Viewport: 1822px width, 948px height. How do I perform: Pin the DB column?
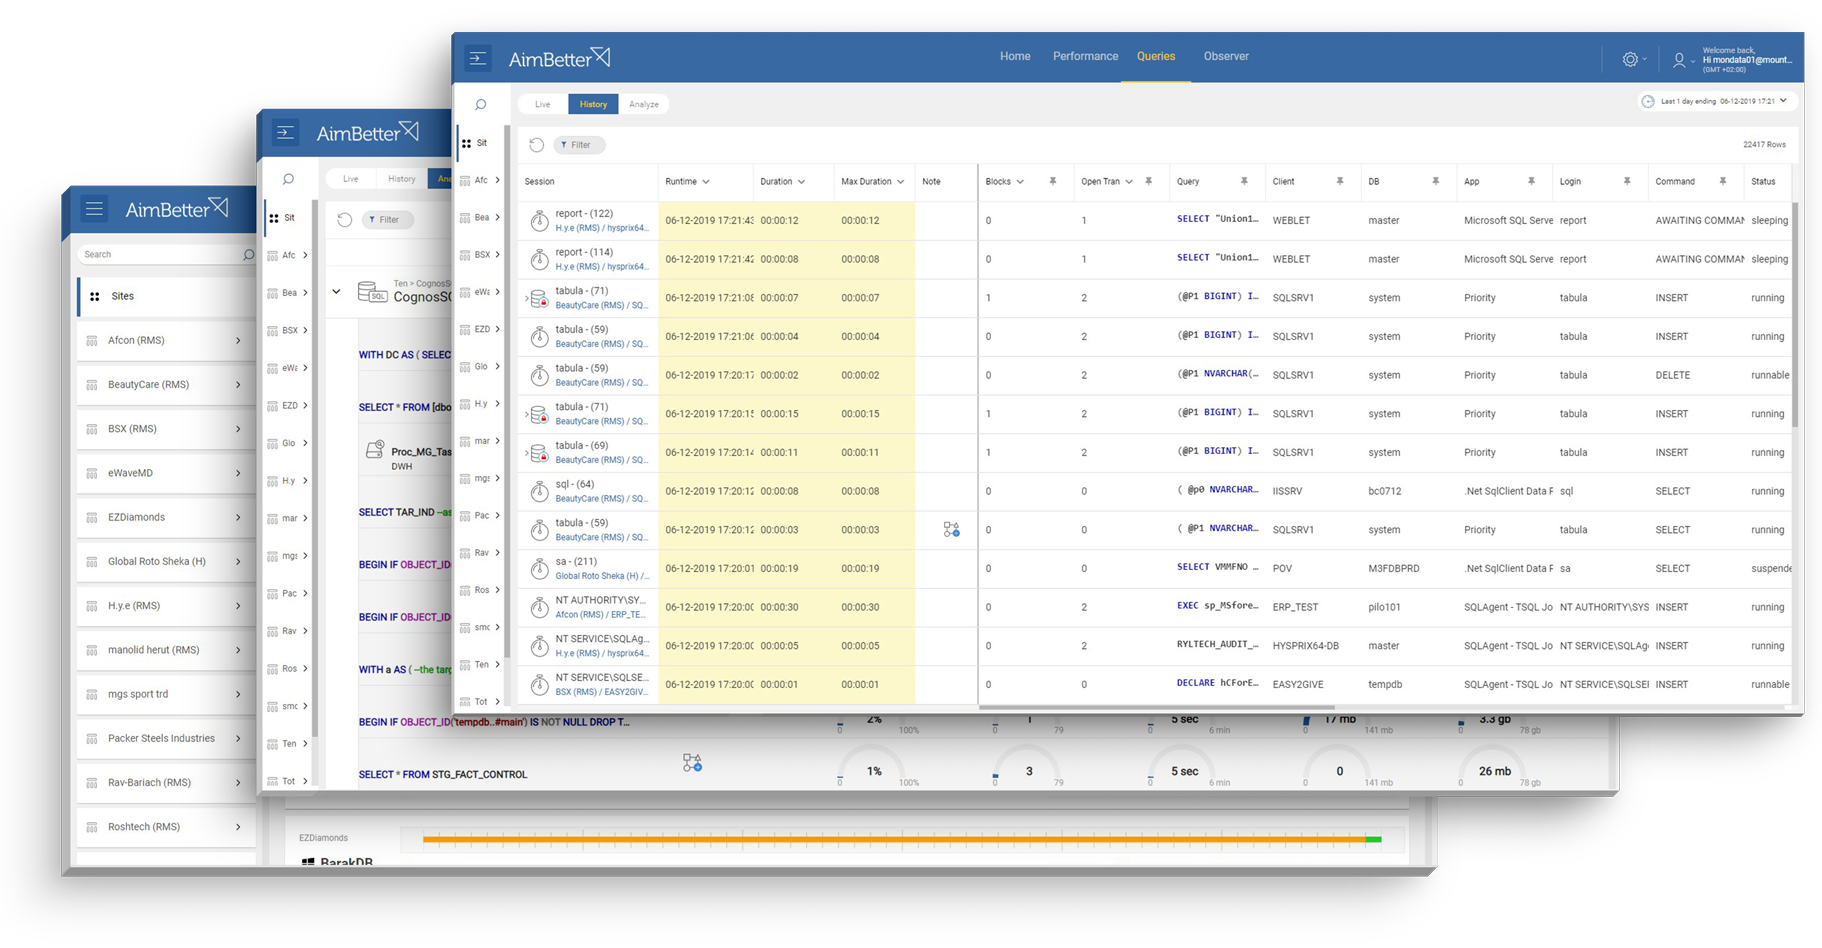click(1435, 181)
